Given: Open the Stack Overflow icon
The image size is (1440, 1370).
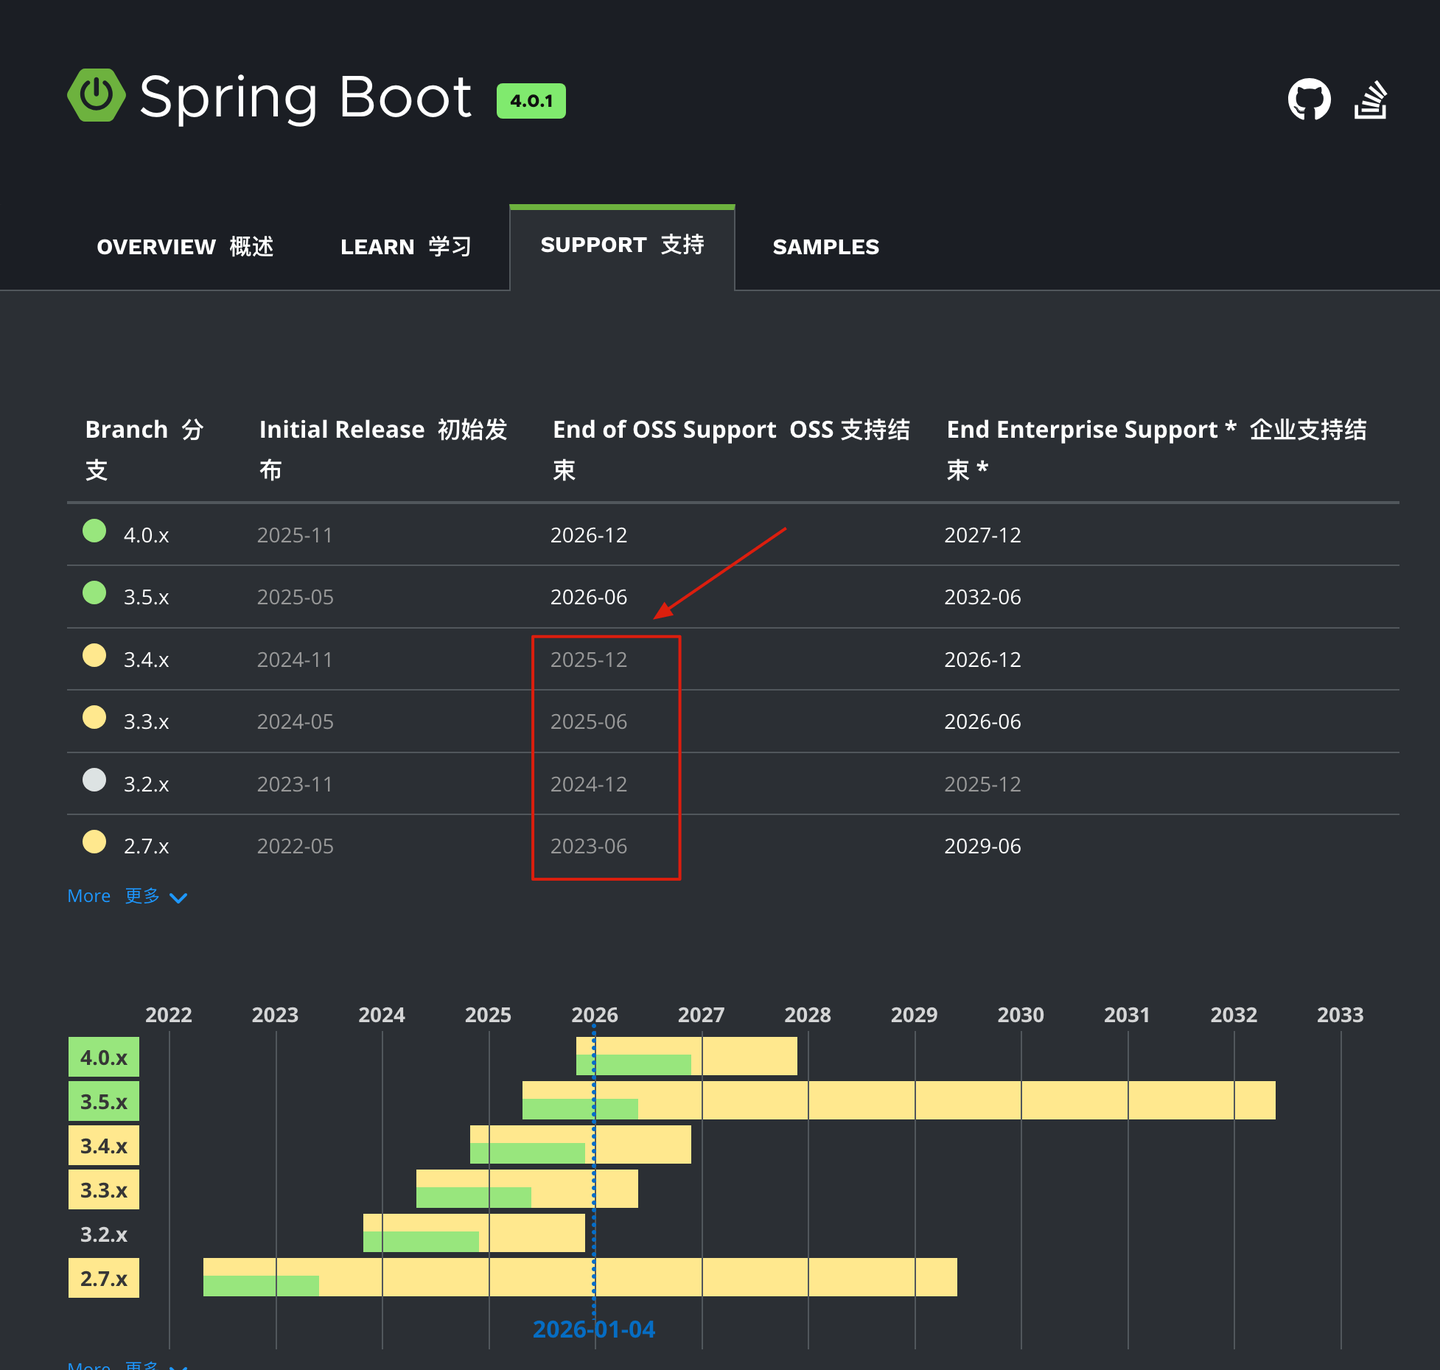Looking at the screenshot, I should [x=1371, y=99].
